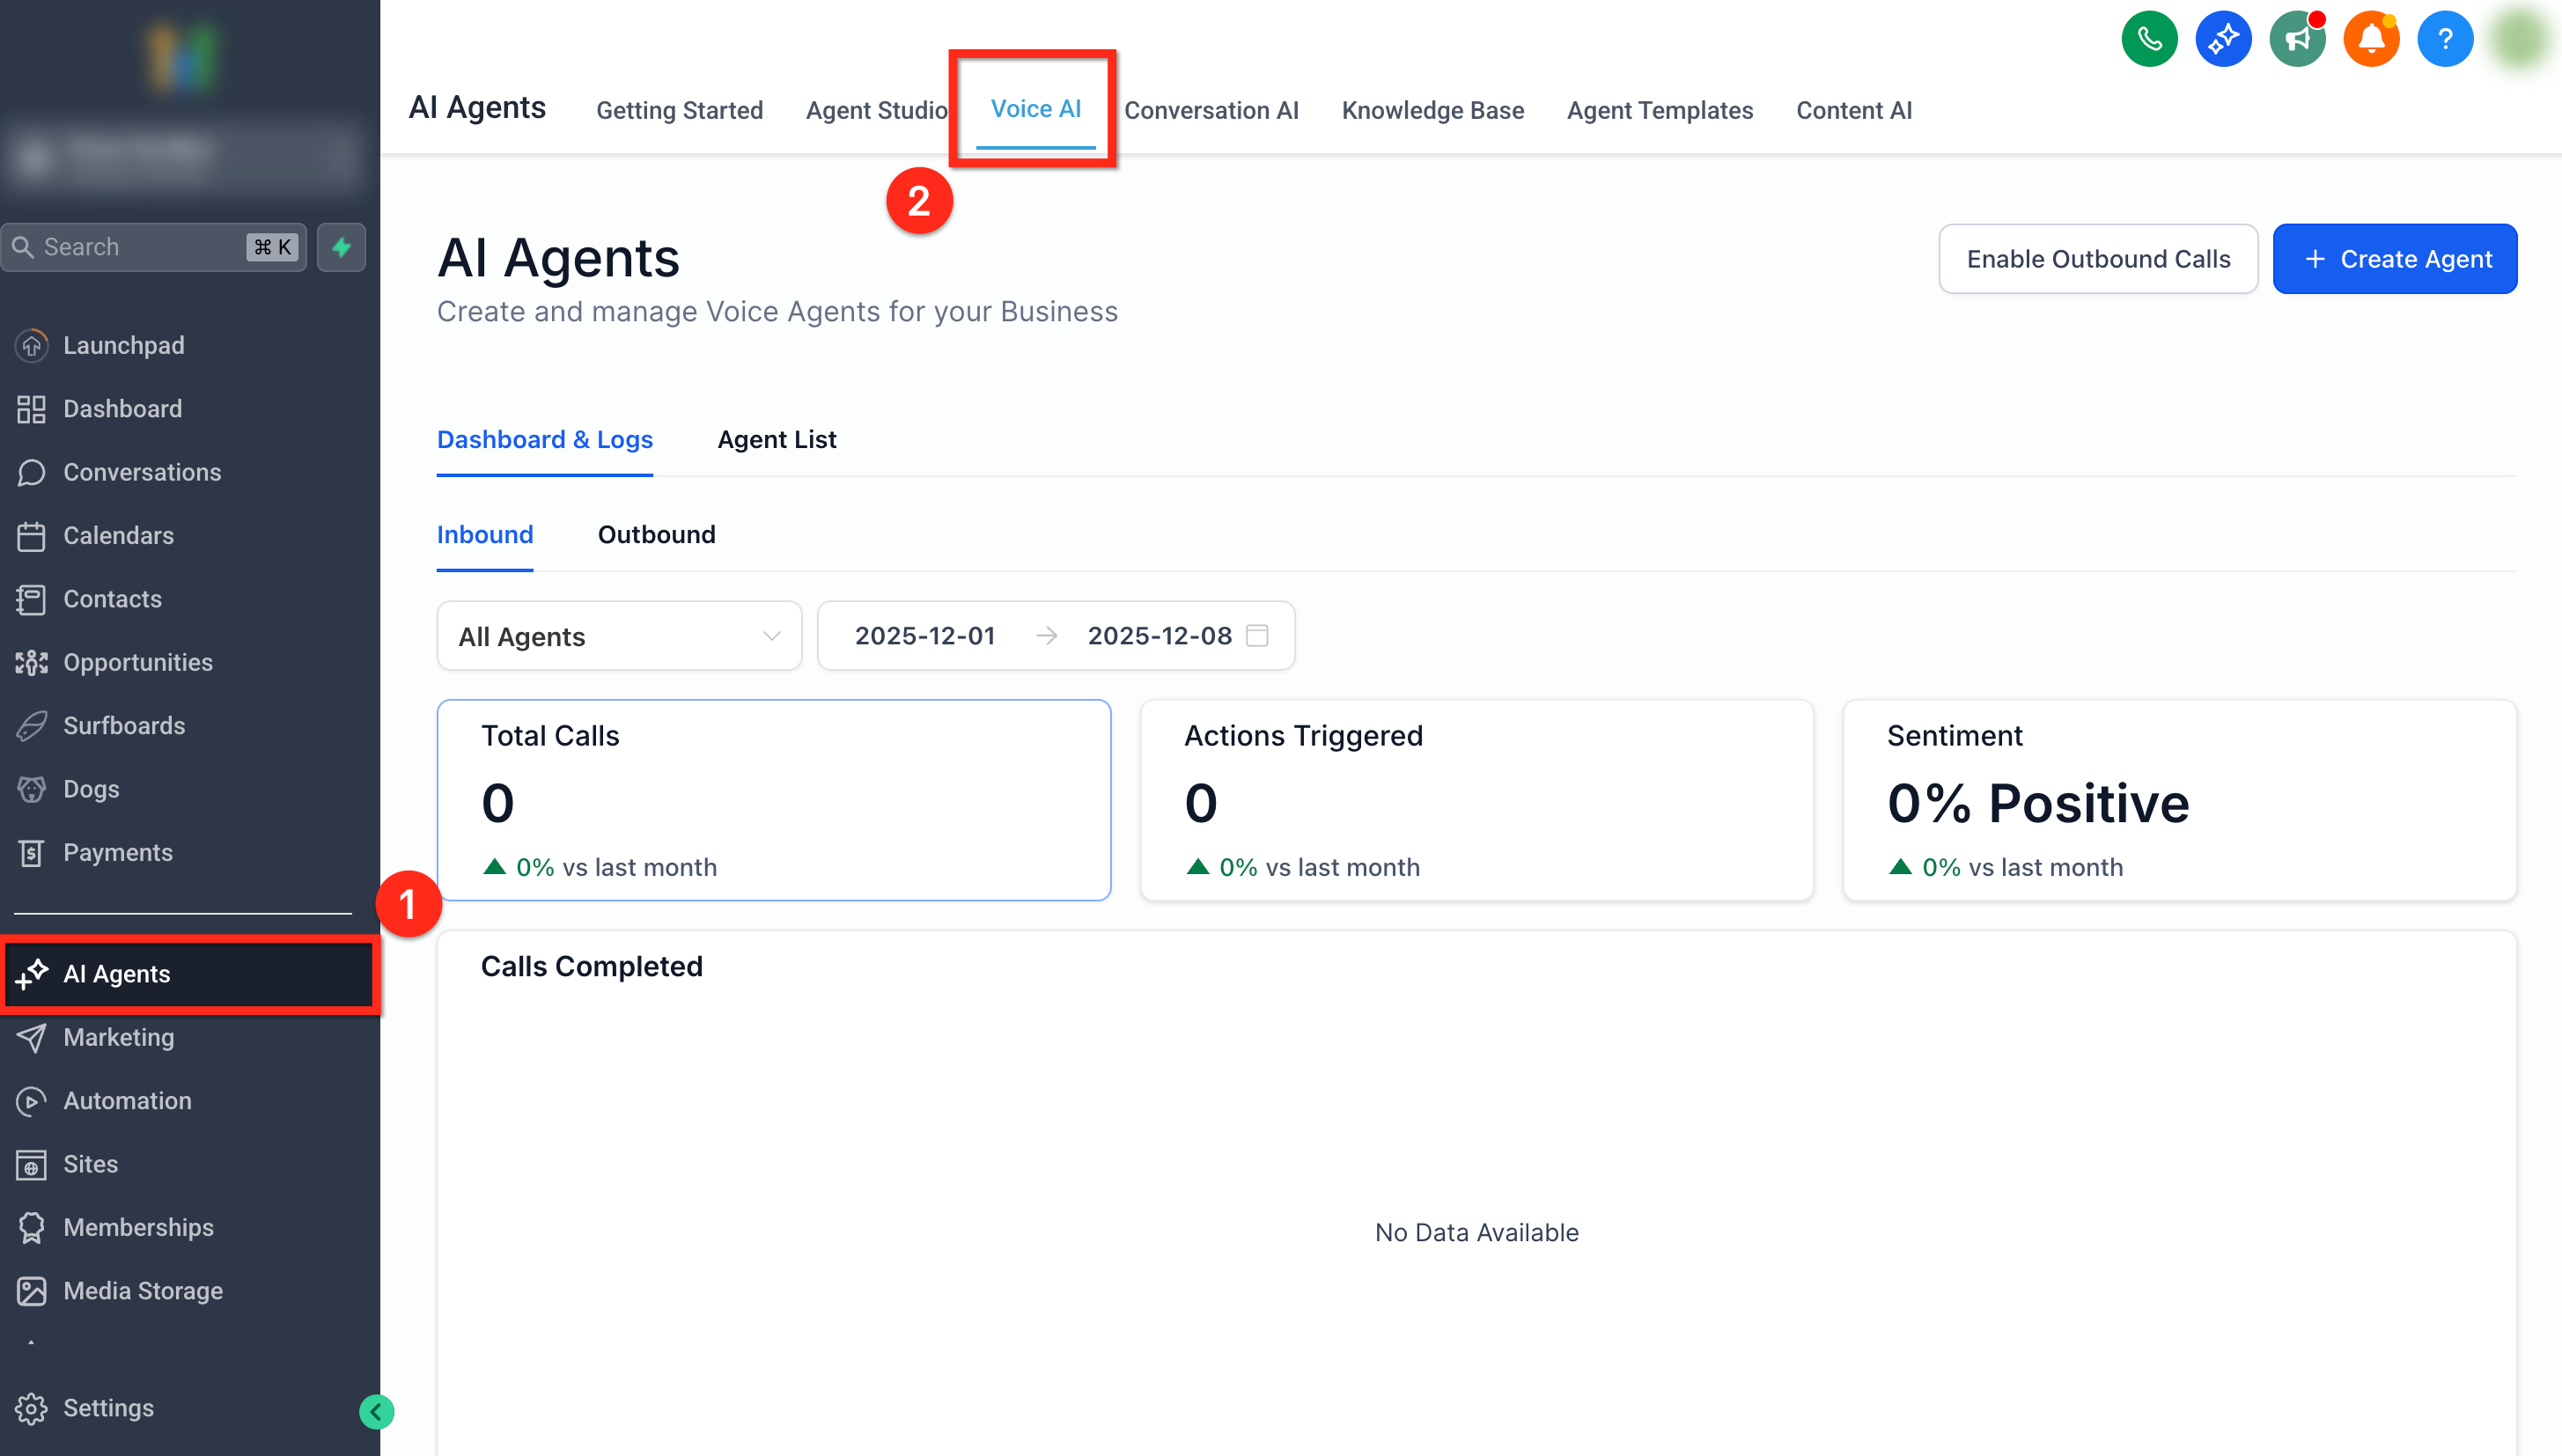This screenshot has width=2562, height=1456.
Task: Click the blue help question mark icon
Action: [x=2444, y=40]
